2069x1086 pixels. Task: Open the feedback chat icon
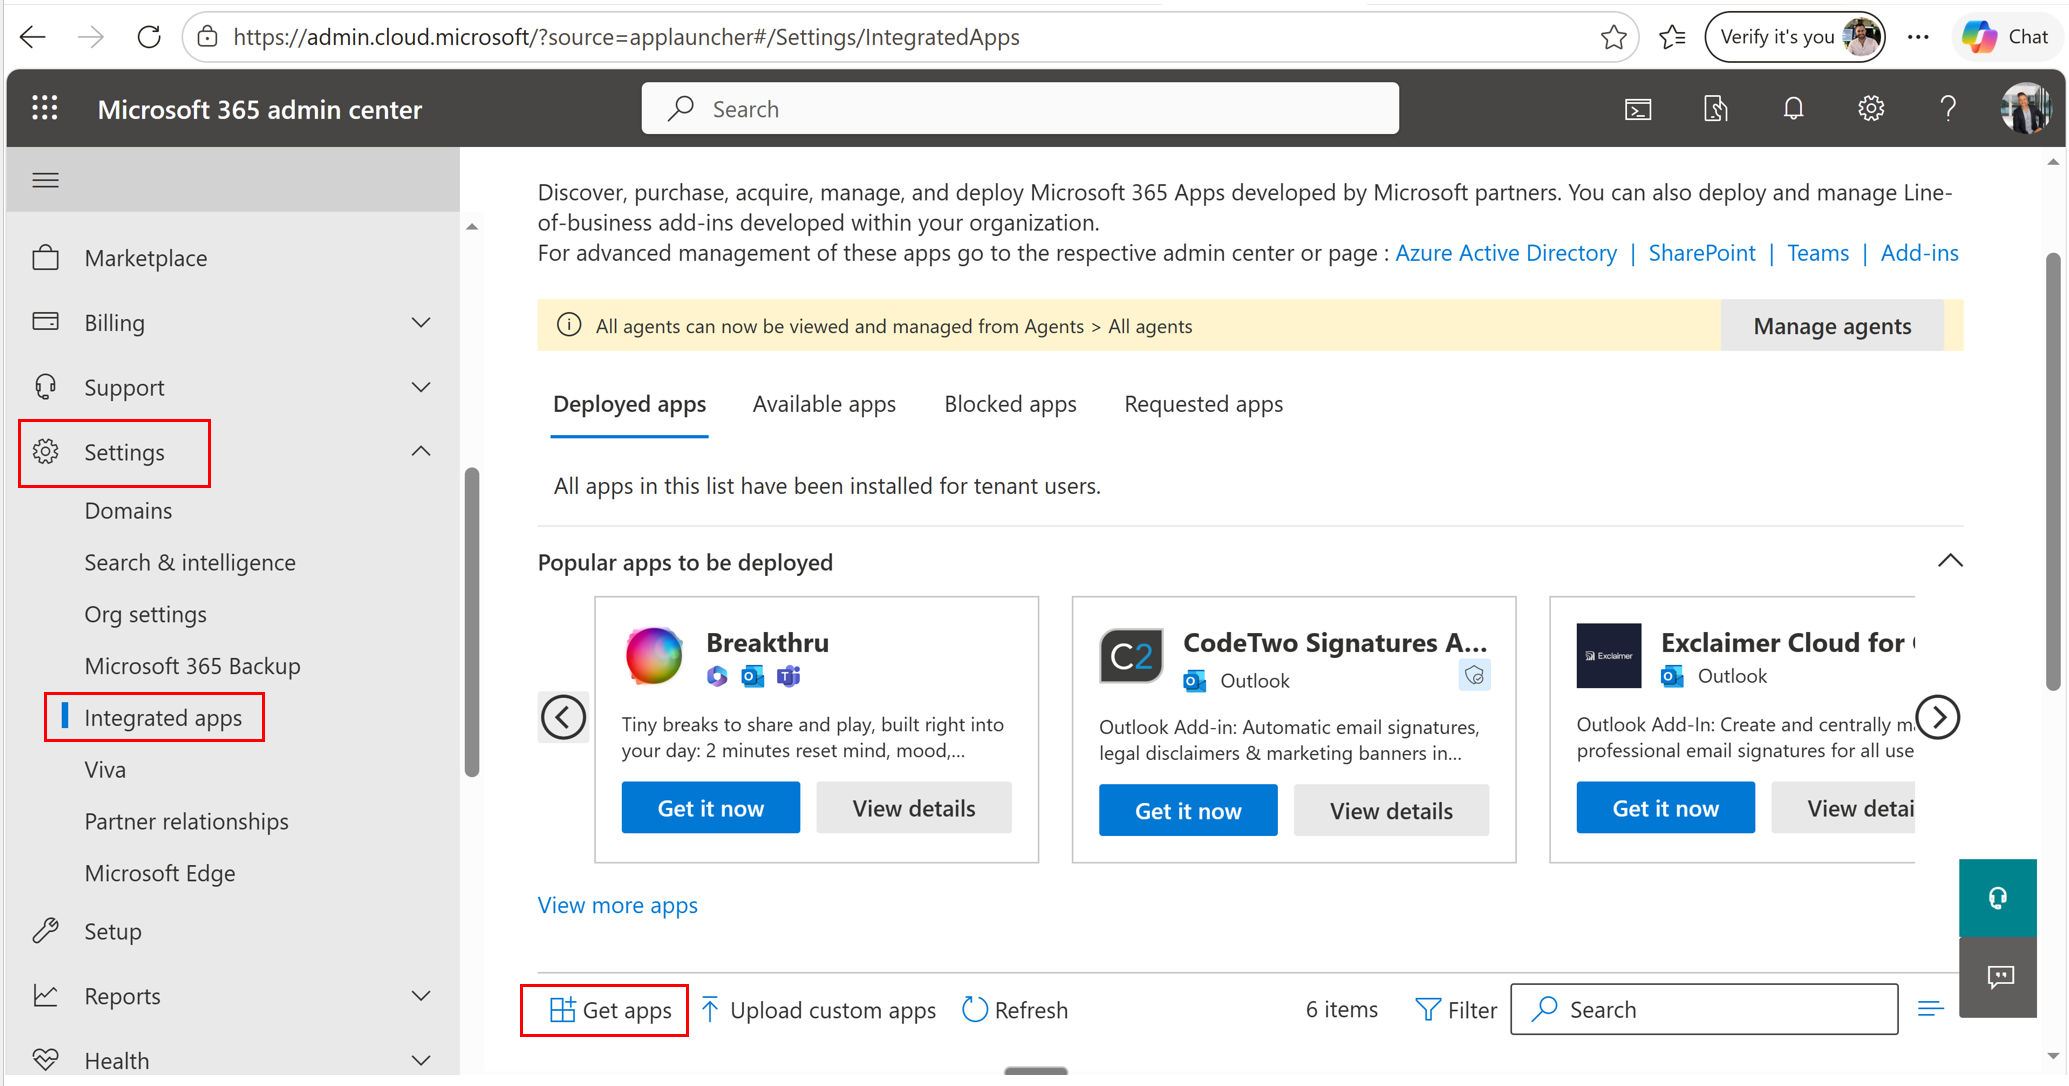[x=1999, y=977]
